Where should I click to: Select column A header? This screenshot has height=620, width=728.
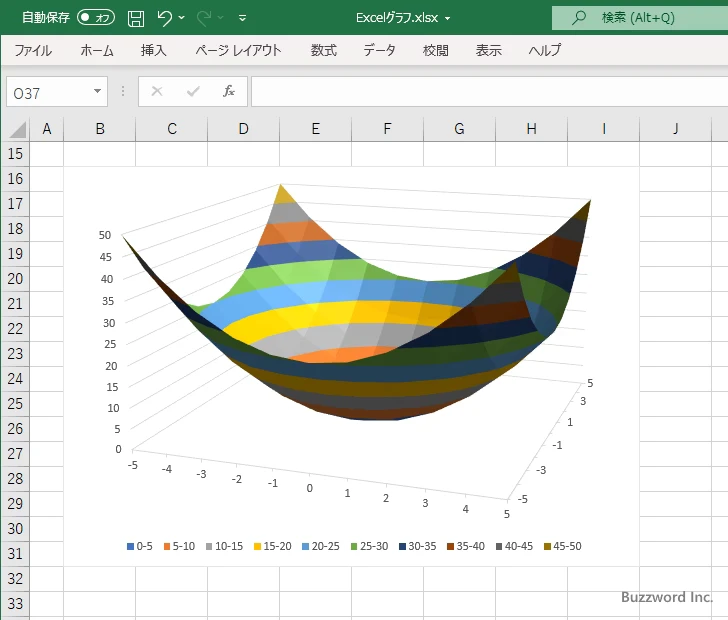46,129
